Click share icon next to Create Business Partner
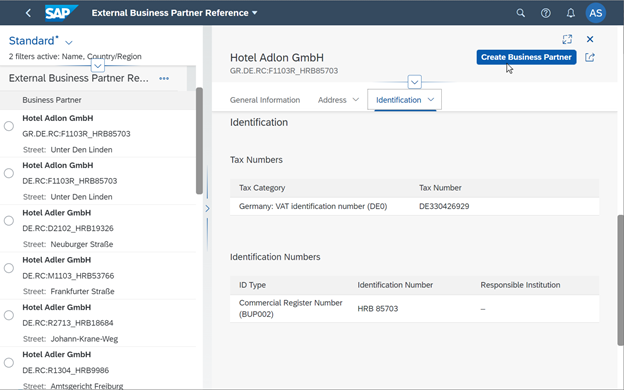The height and width of the screenshot is (390, 624). tap(590, 57)
